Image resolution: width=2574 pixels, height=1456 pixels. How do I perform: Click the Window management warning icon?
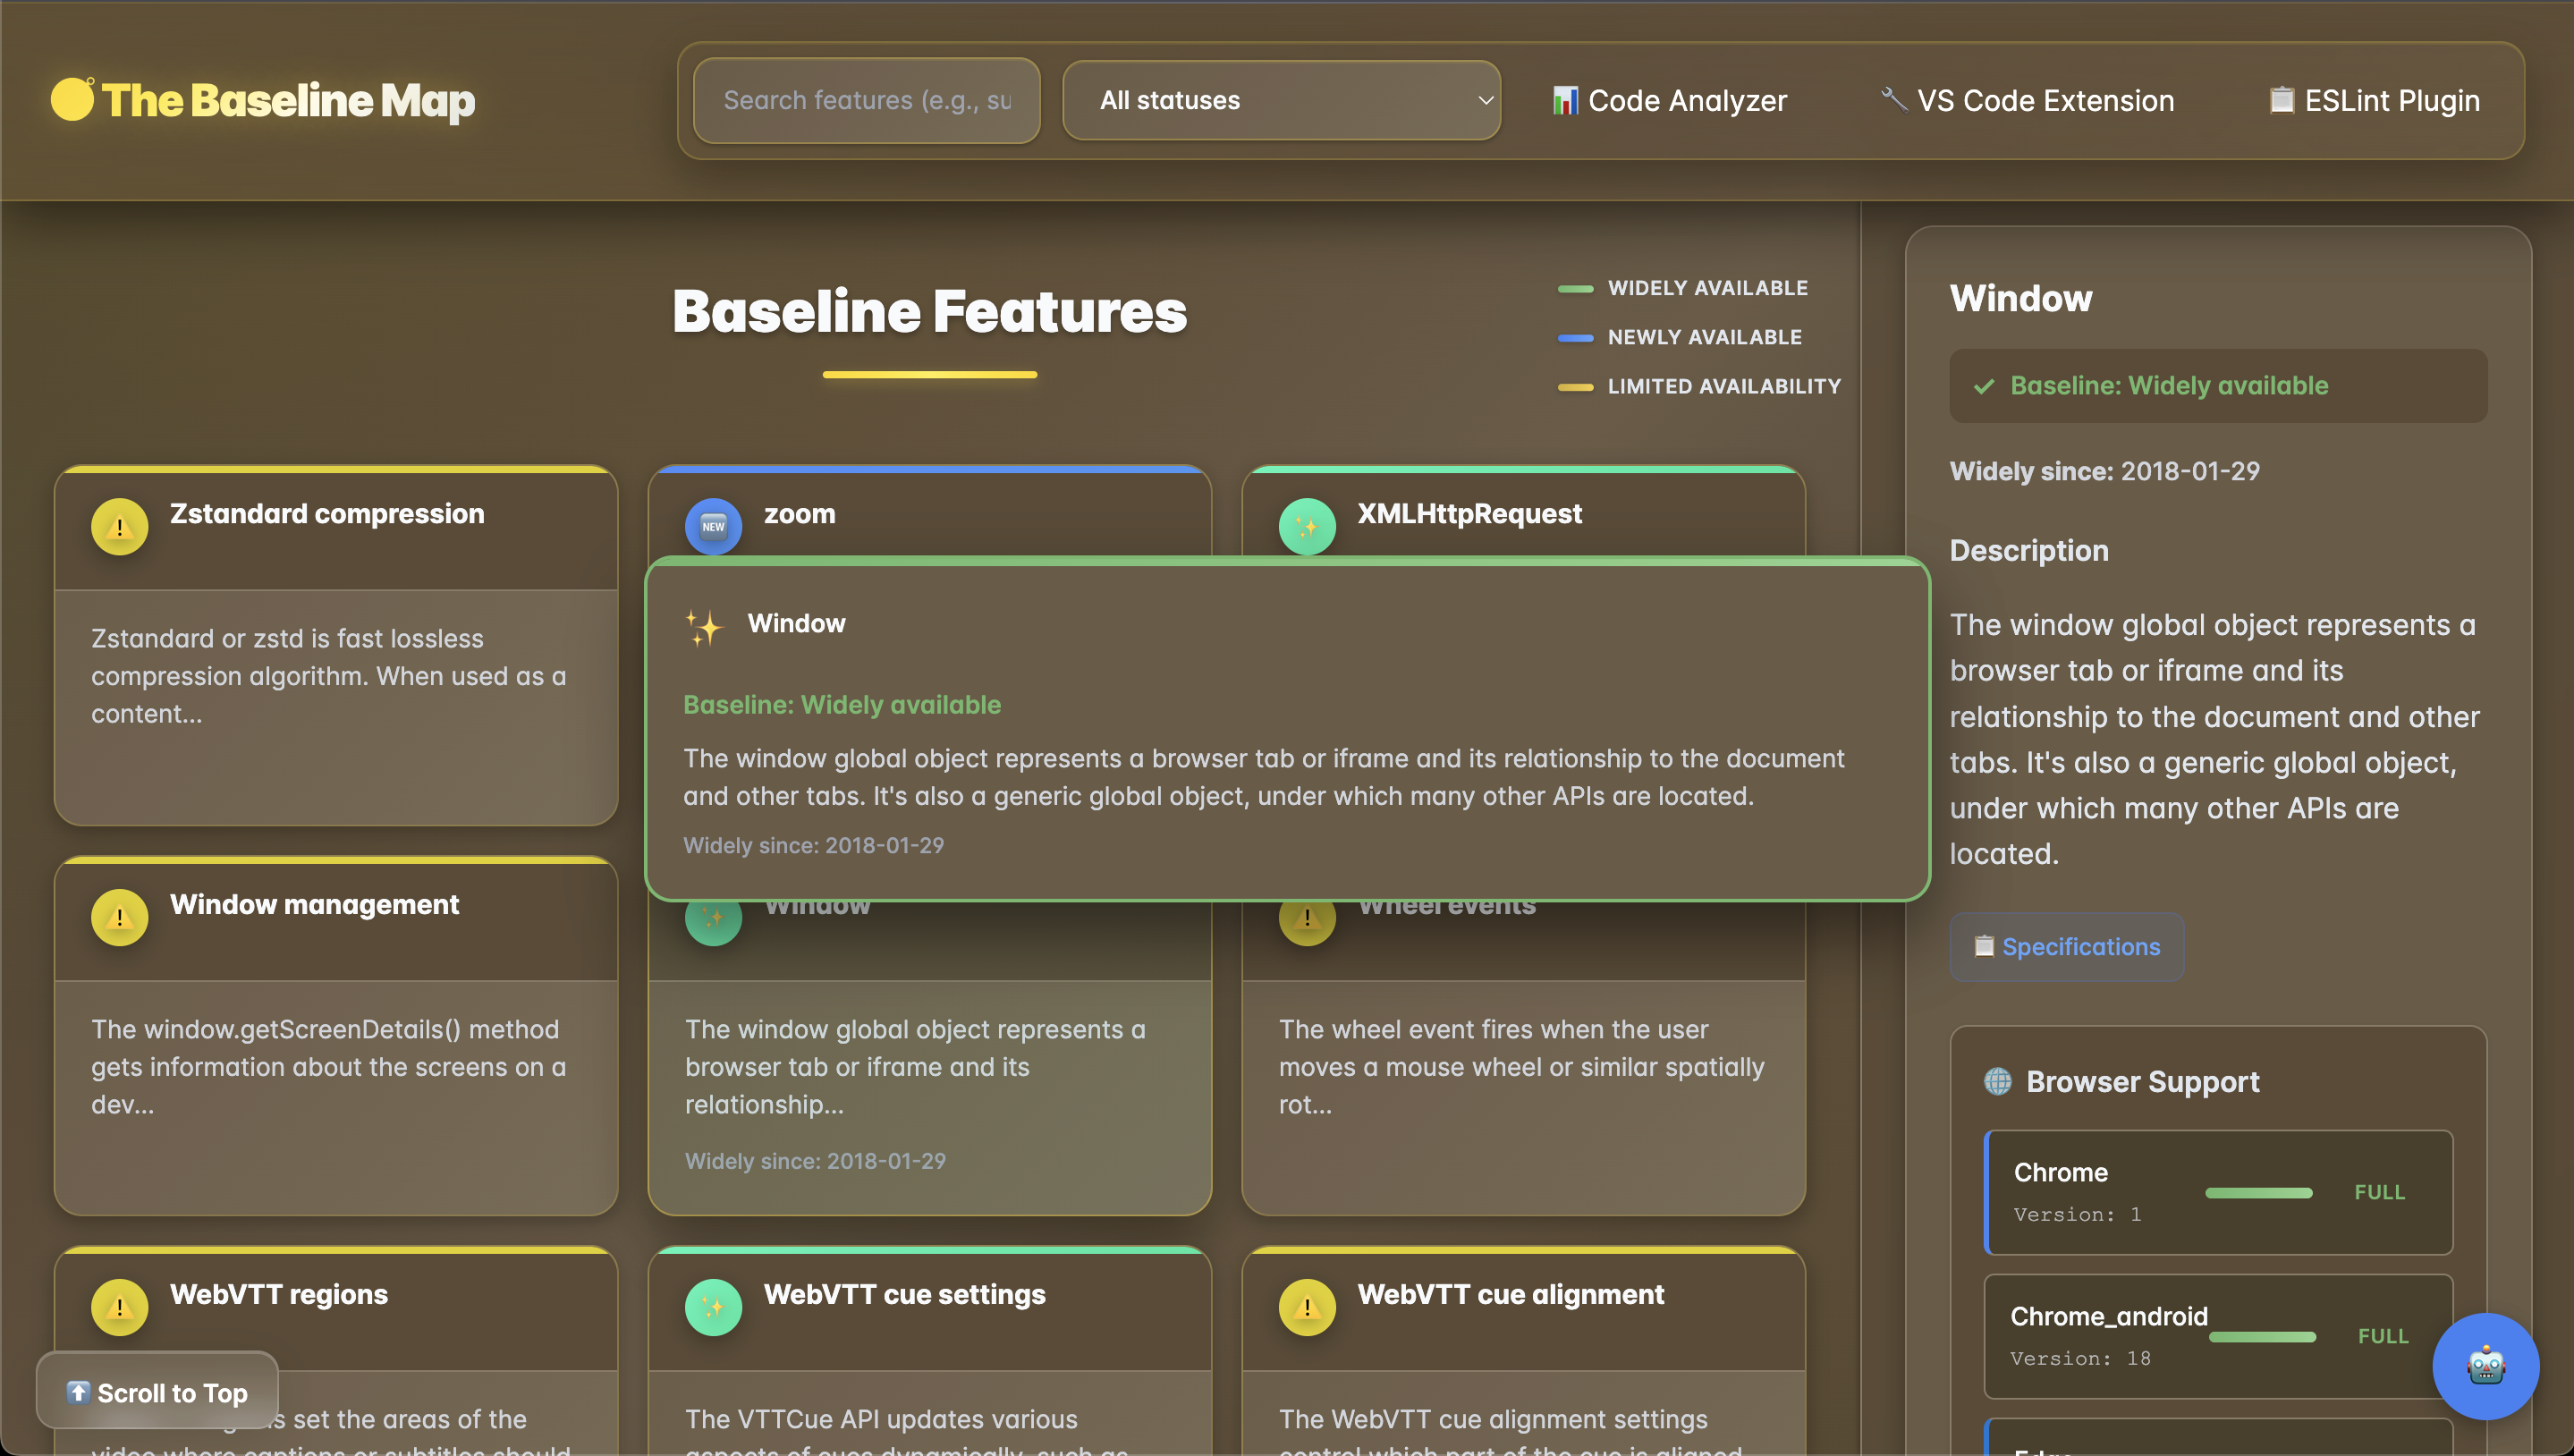(119, 917)
